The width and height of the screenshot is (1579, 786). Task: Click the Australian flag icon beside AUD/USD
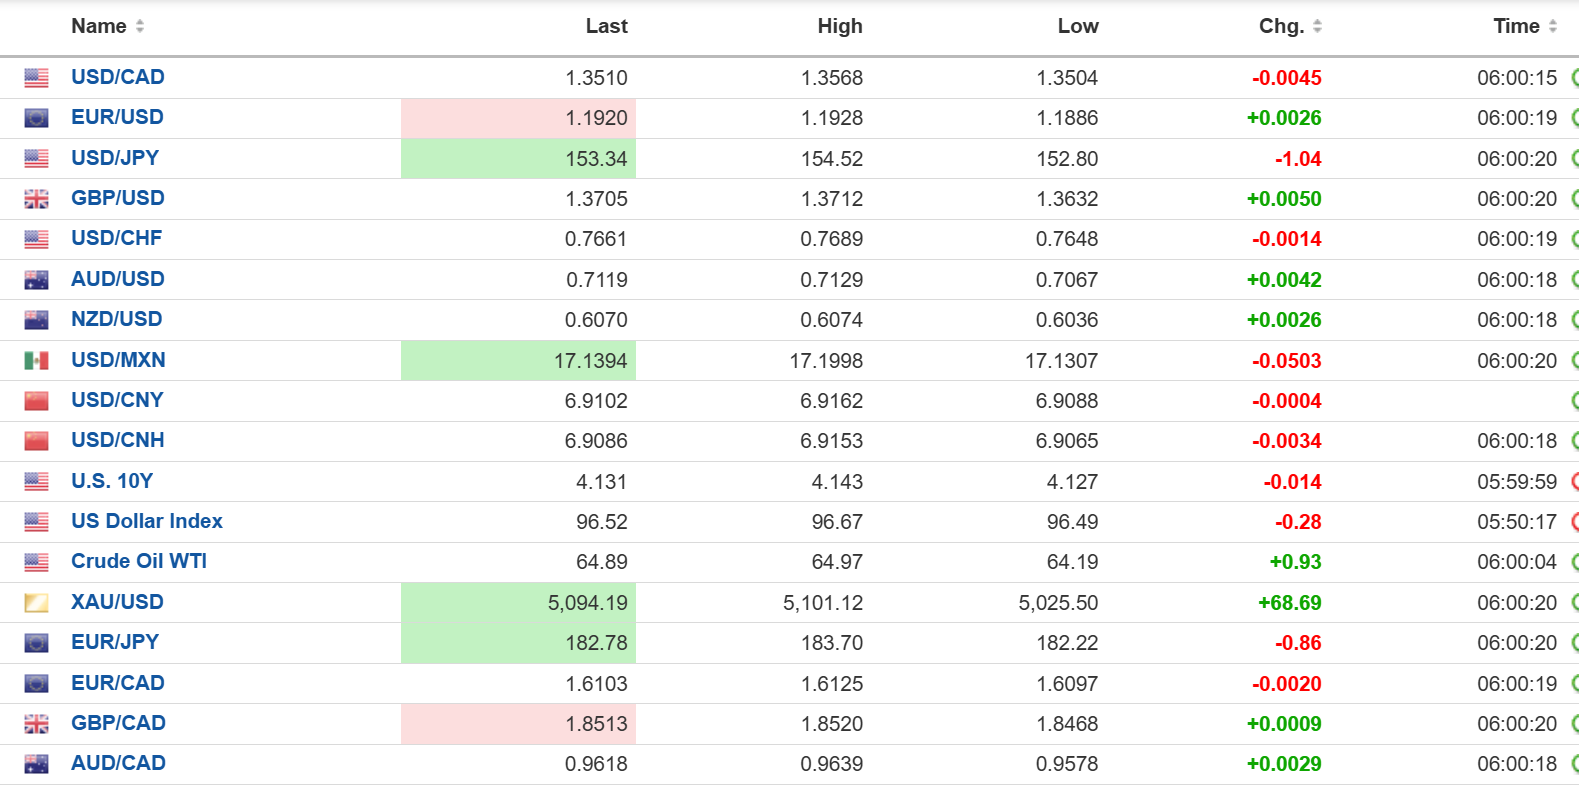click(x=36, y=280)
